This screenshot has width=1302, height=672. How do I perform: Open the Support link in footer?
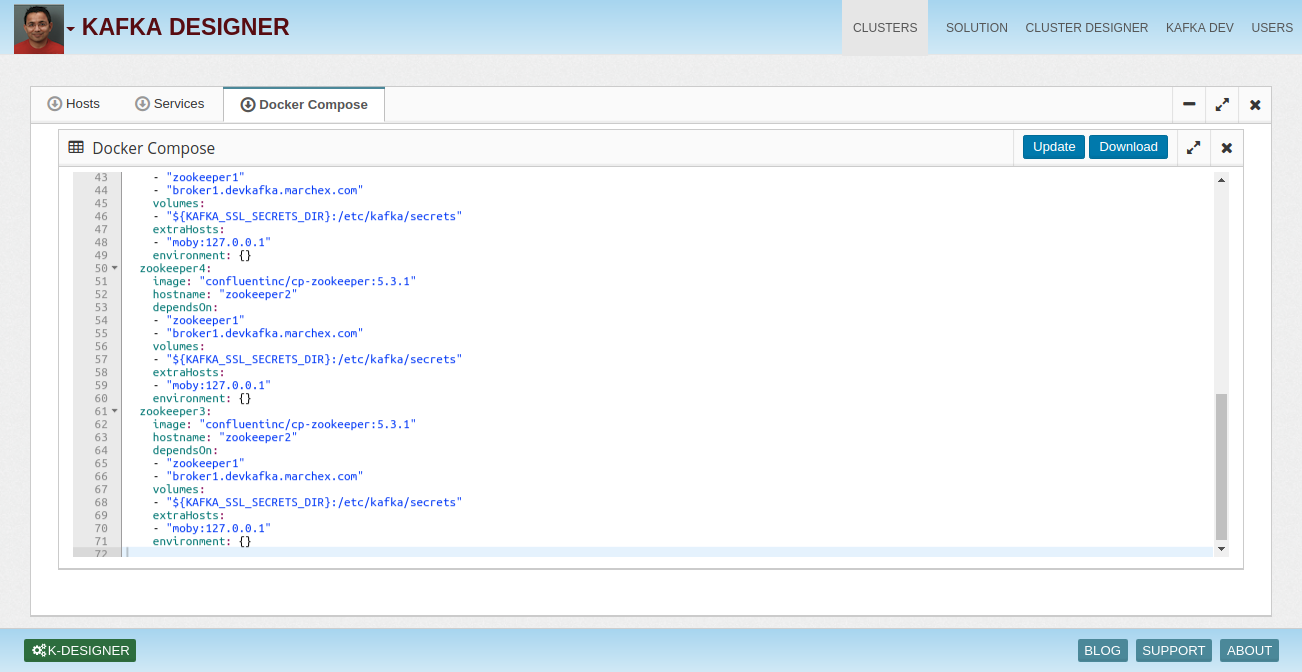(1173, 650)
